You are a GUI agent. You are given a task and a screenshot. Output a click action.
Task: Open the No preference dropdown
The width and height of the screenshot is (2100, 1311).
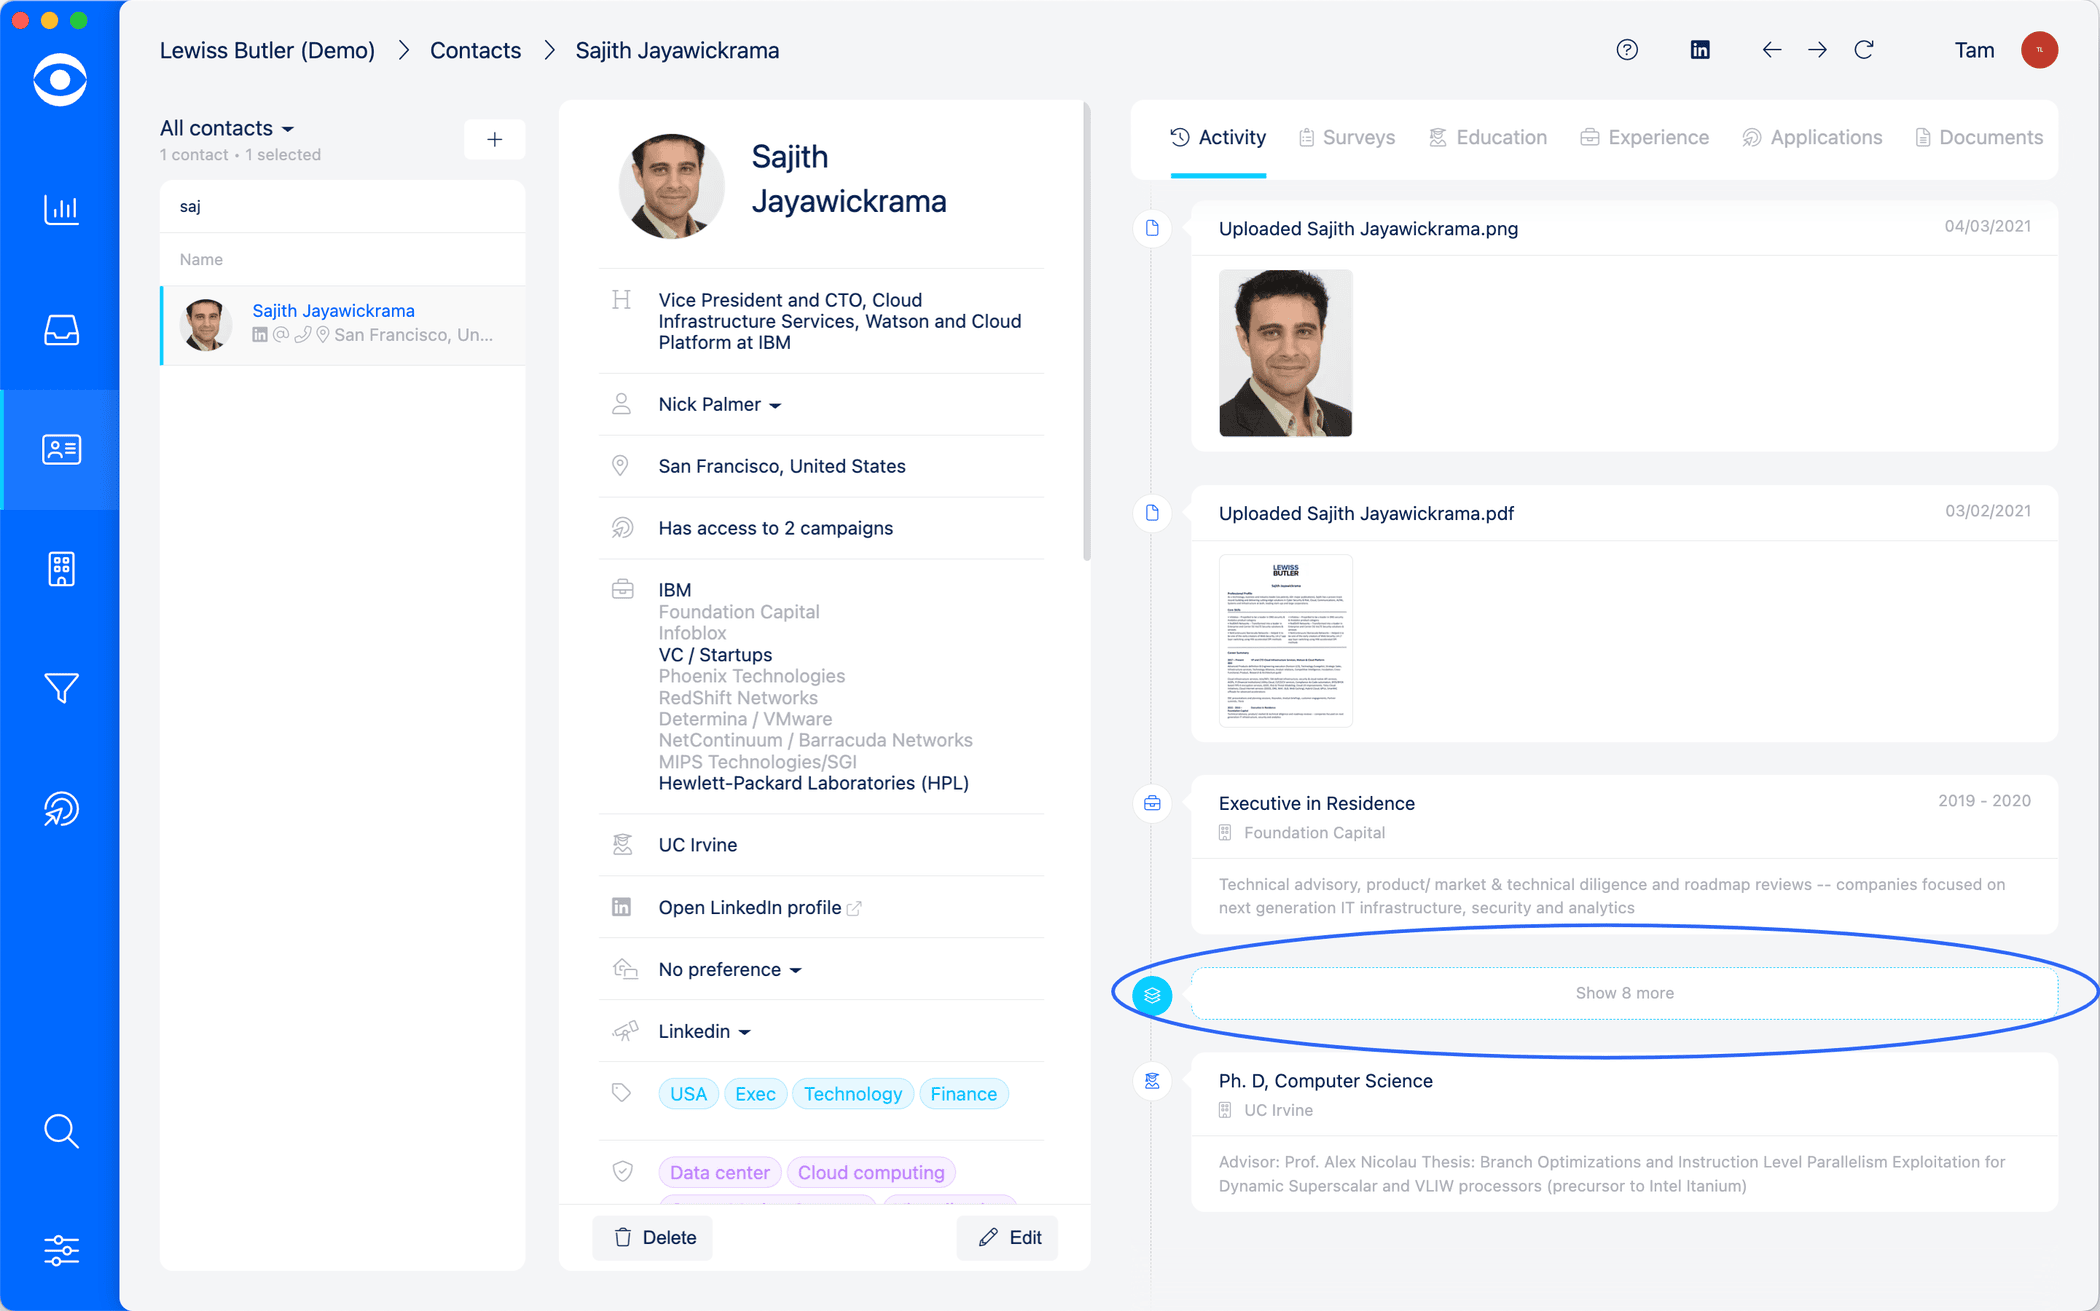729,970
